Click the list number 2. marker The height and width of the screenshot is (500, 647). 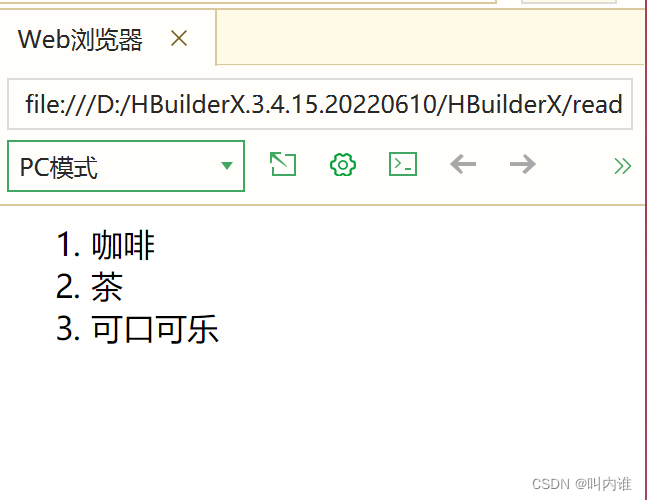click(68, 287)
